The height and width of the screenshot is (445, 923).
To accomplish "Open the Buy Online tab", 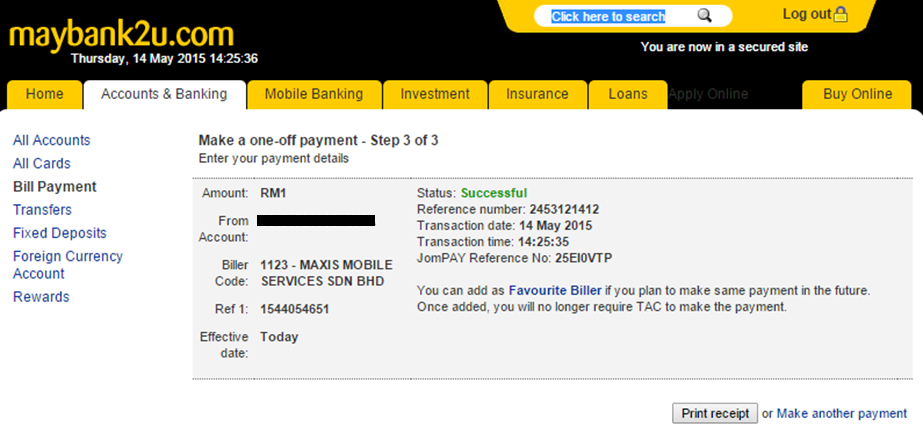I will coord(857,94).
